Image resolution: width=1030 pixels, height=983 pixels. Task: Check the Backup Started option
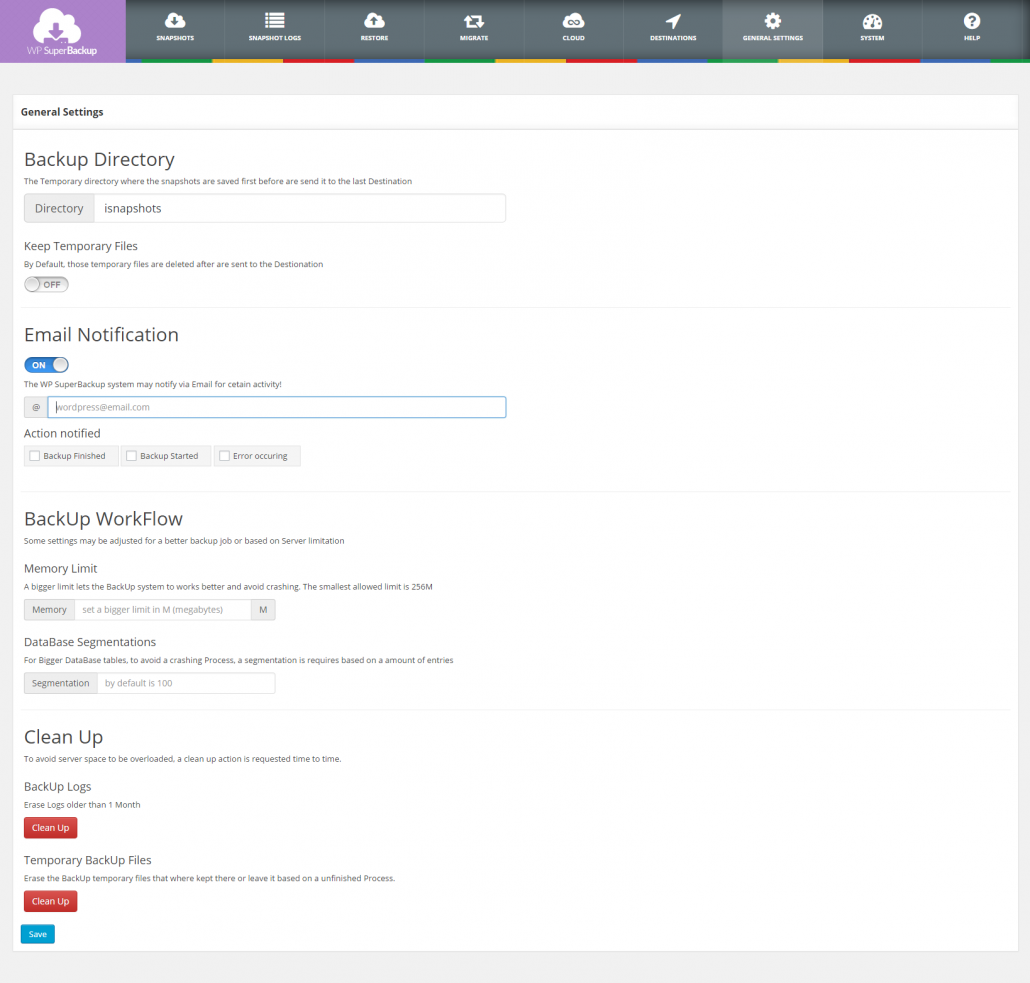[x=130, y=455]
